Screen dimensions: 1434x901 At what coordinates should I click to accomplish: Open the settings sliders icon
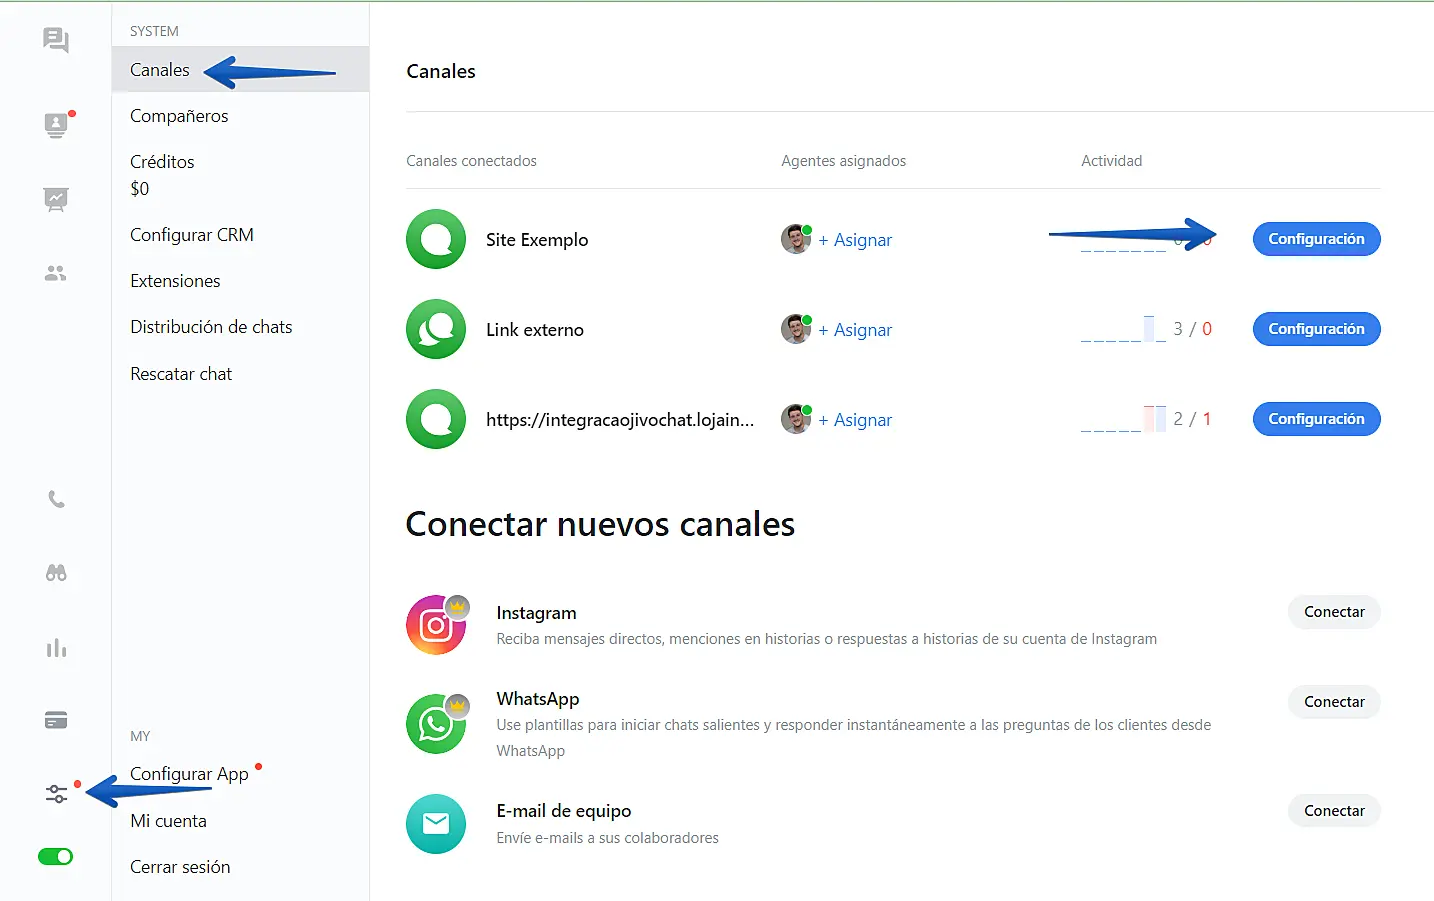click(x=56, y=794)
